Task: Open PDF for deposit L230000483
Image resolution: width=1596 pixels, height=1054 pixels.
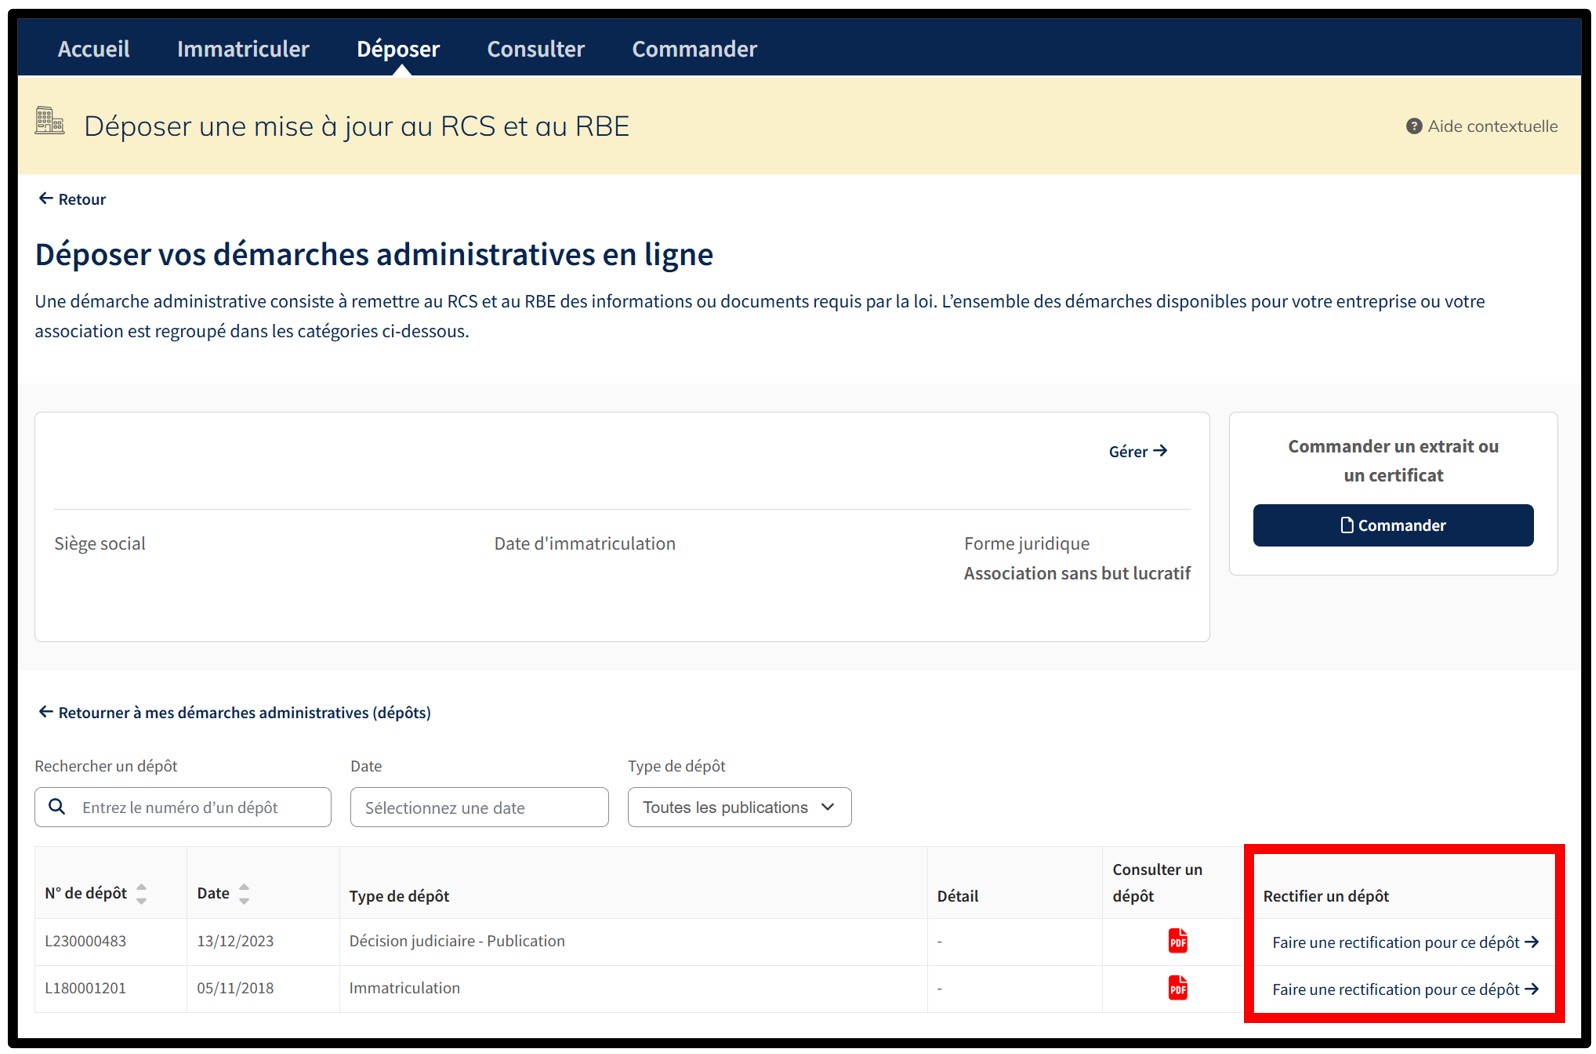Action: point(1177,941)
